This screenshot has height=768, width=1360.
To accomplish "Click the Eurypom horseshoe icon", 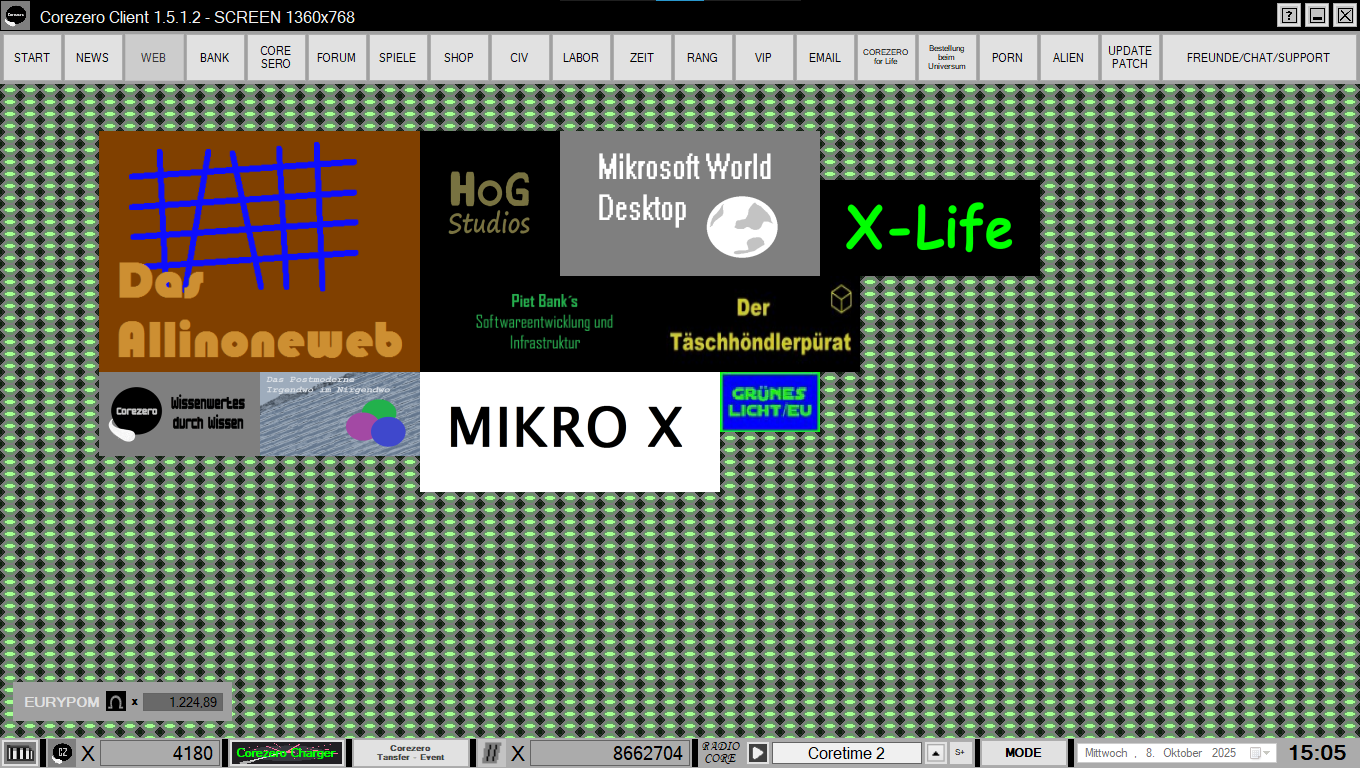I will click(116, 702).
